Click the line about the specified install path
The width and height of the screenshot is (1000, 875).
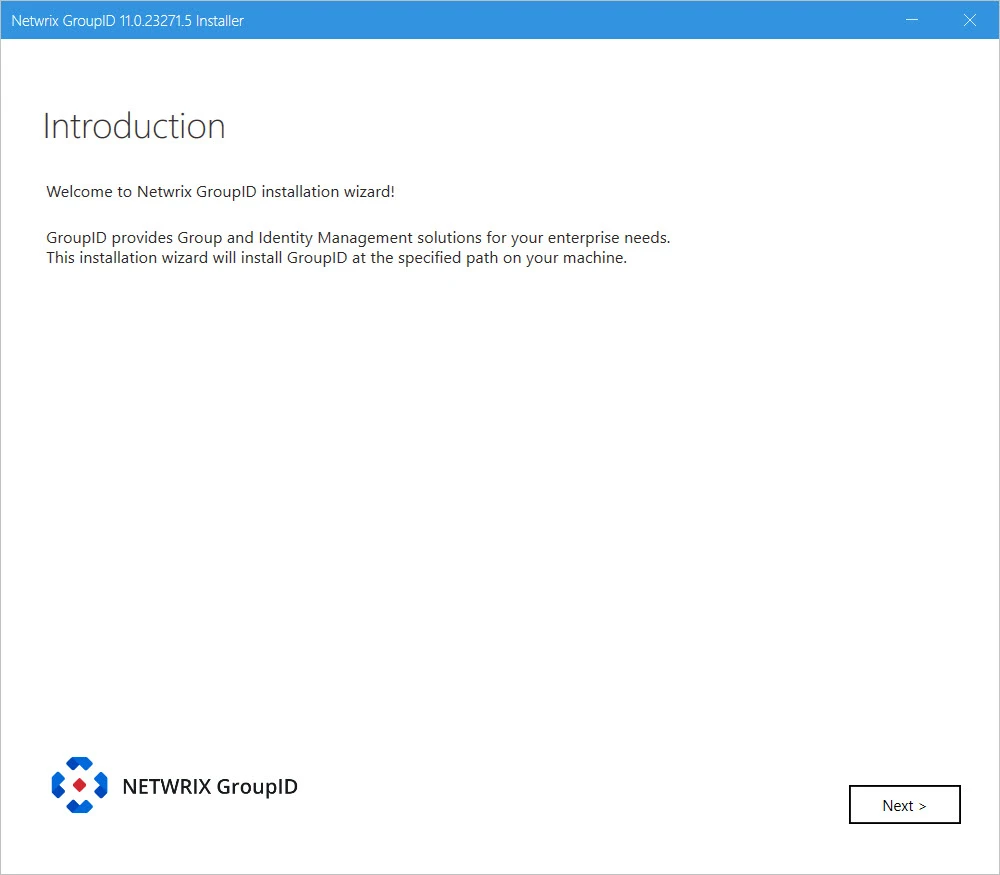[x=337, y=258]
